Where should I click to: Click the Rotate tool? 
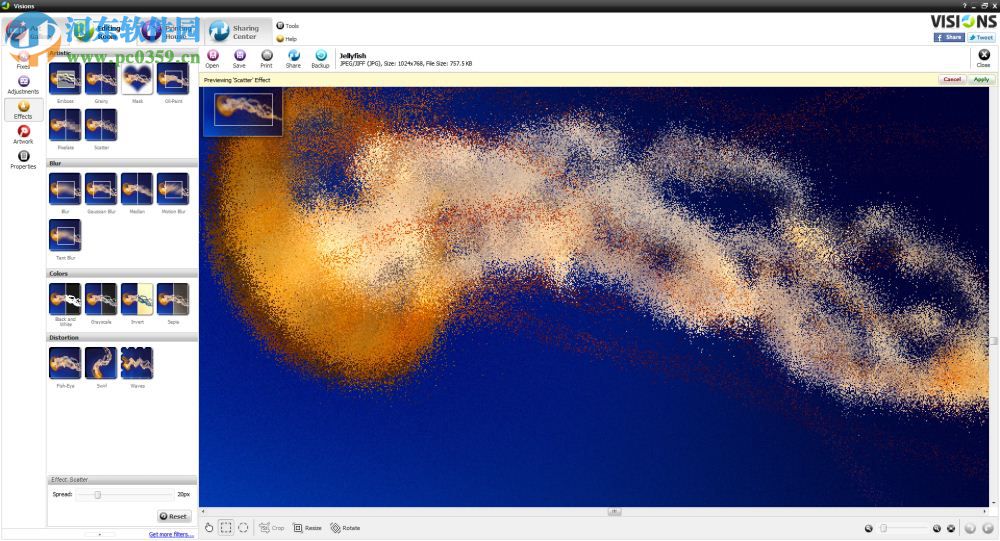pyautogui.click(x=345, y=528)
